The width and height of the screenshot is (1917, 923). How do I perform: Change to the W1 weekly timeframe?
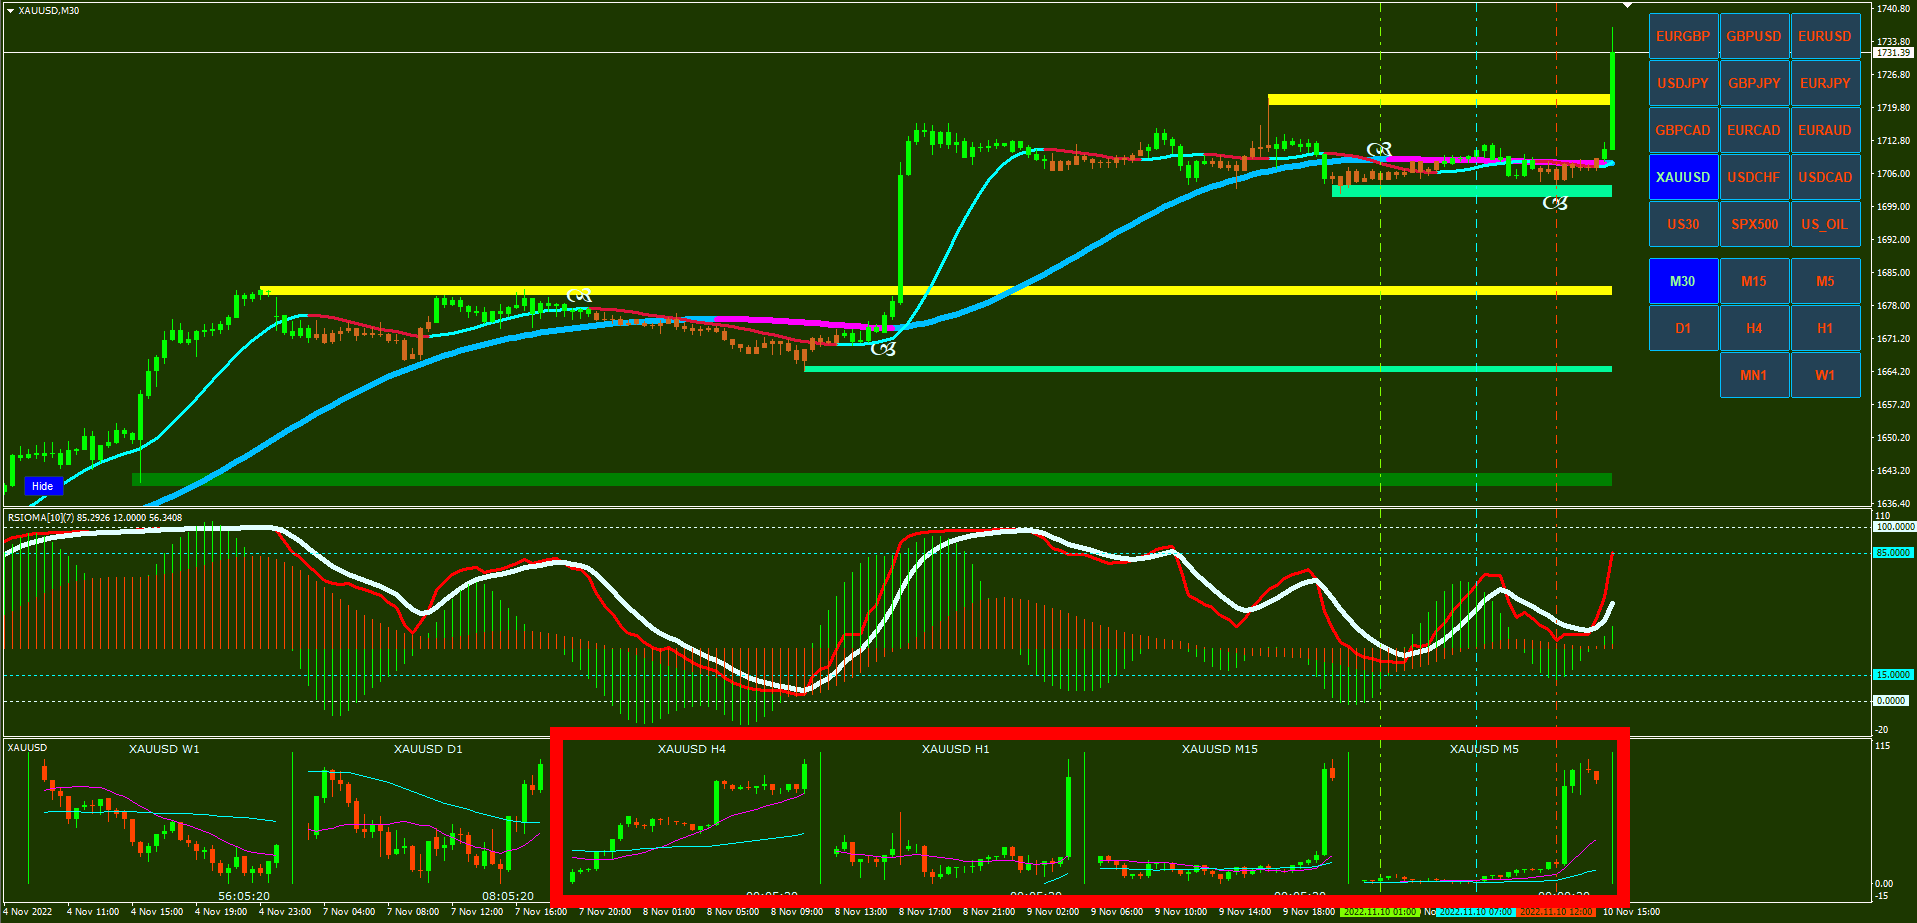point(1825,375)
